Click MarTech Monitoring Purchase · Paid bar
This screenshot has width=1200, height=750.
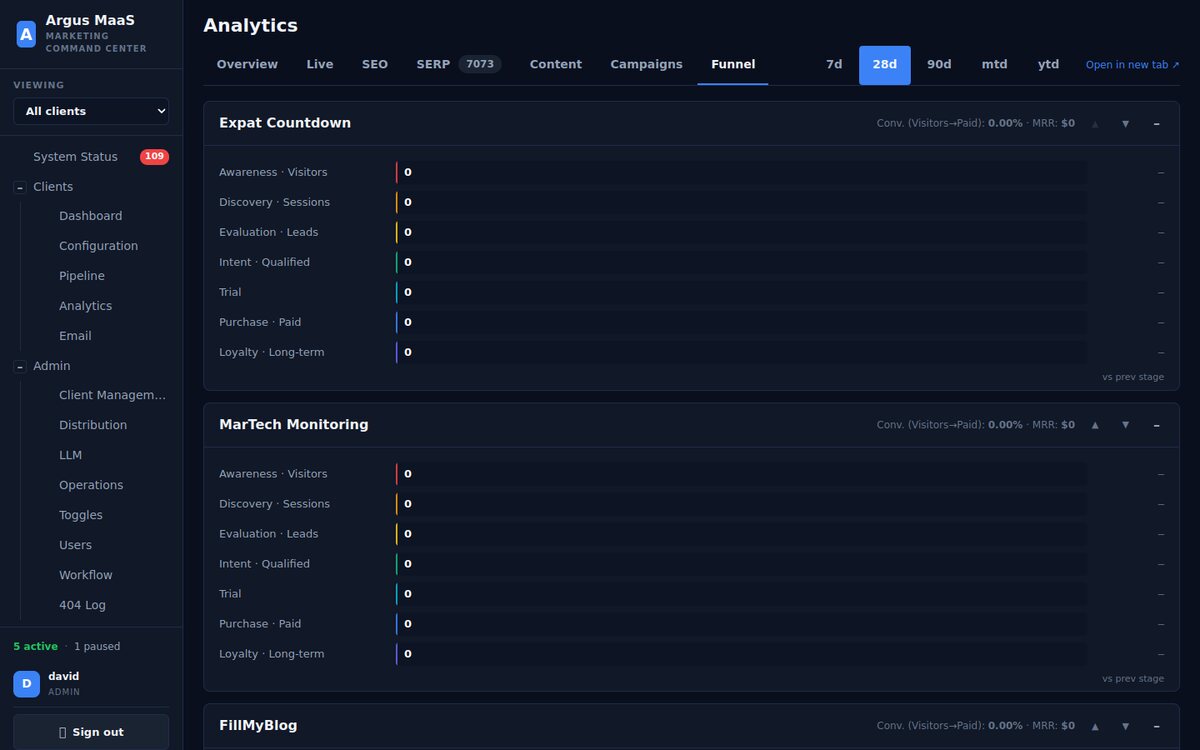741,624
